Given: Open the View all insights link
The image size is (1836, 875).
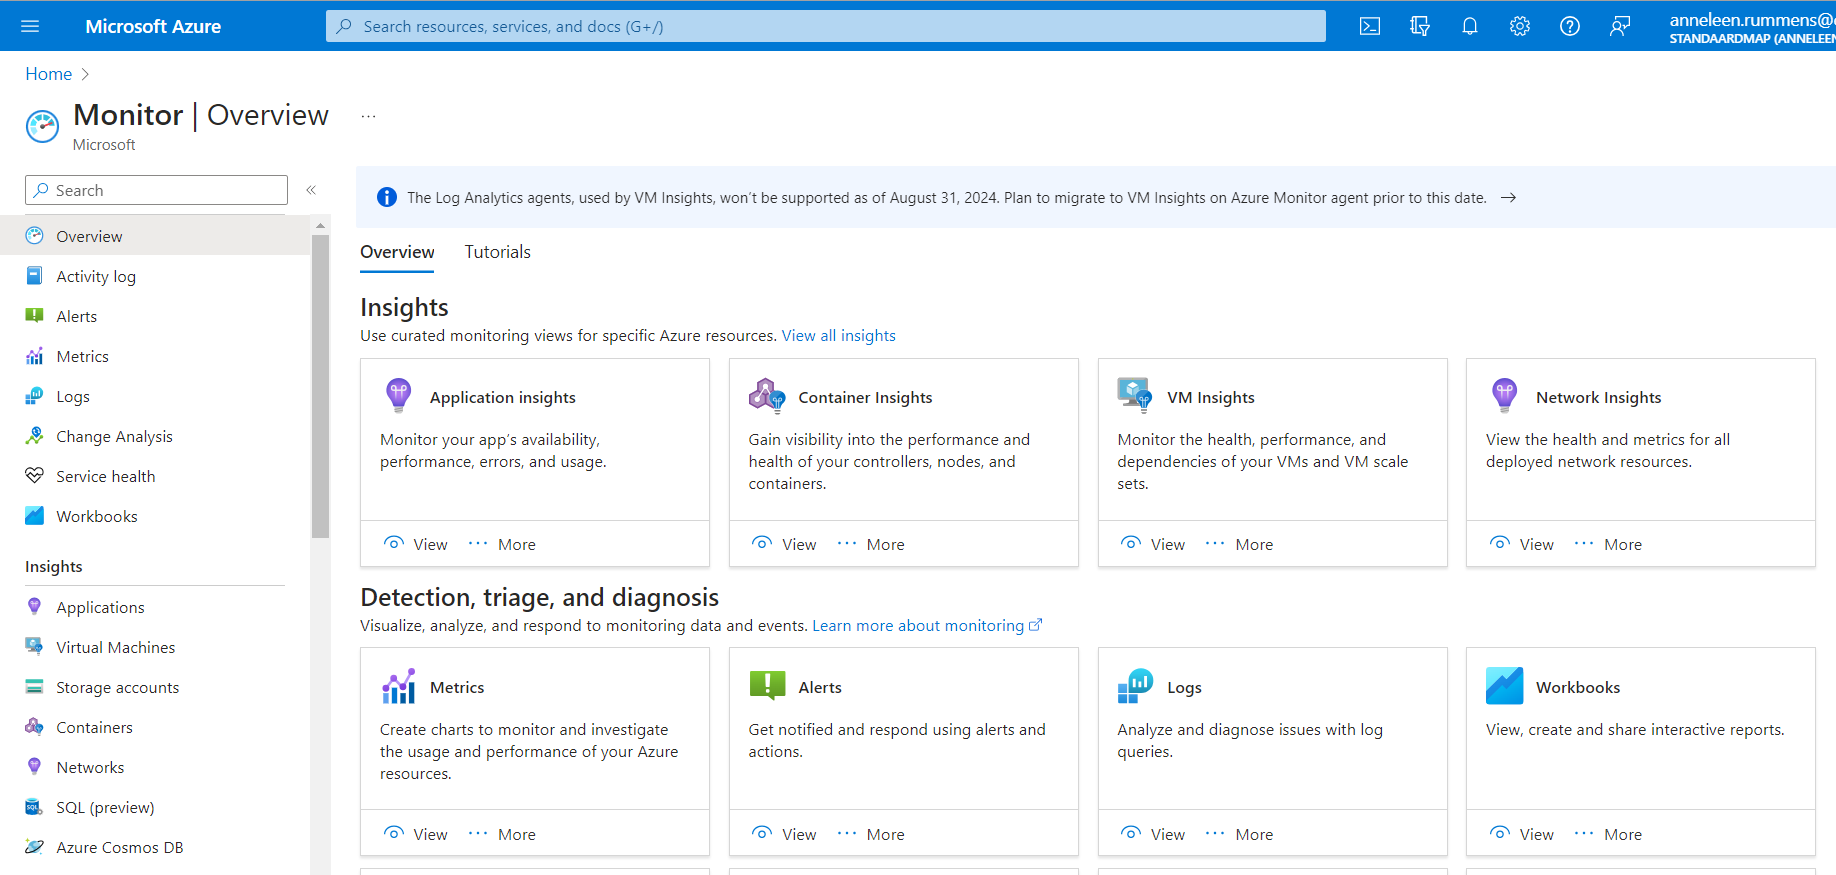Looking at the screenshot, I should (838, 336).
